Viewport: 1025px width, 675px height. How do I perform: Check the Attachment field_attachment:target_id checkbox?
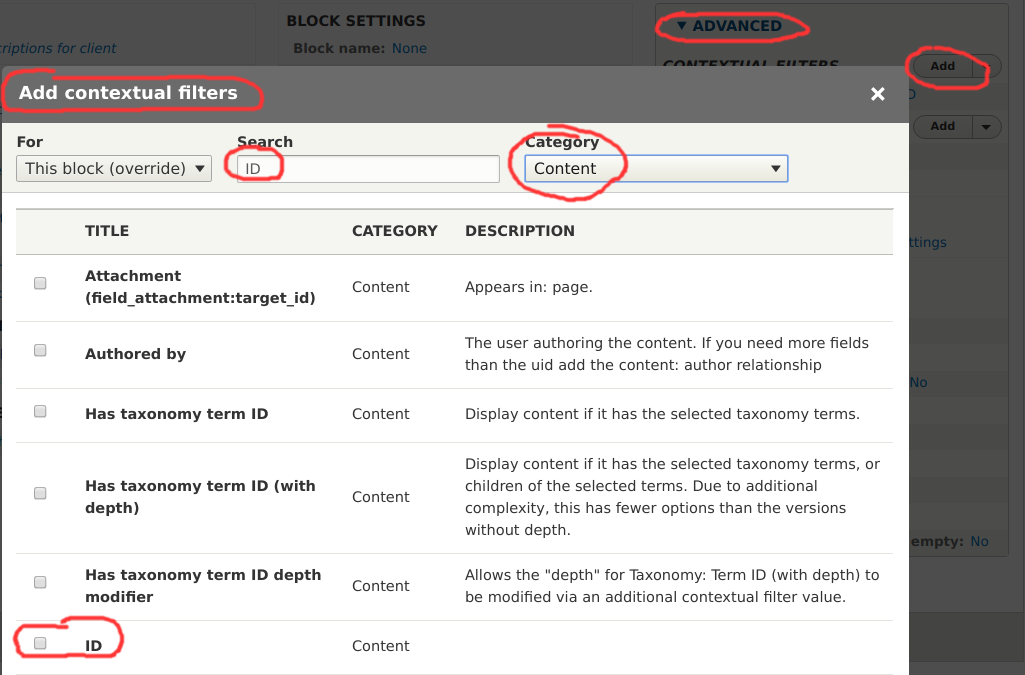pos(40,284)
